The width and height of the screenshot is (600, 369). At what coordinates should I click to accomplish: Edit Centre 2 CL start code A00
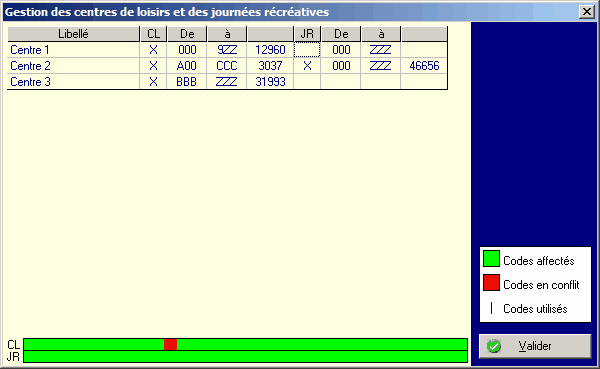pyautogui.click(x=187, y=66)
